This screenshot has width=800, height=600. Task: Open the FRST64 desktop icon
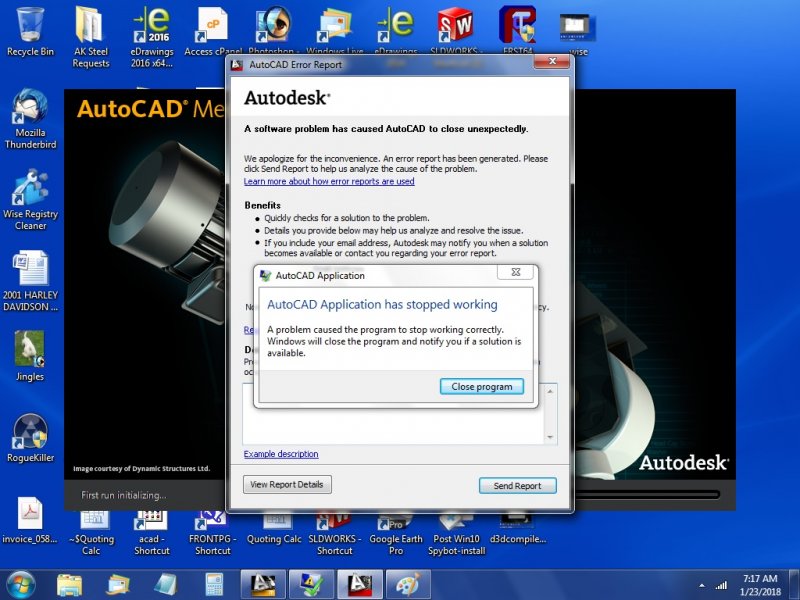coord(517,31)
